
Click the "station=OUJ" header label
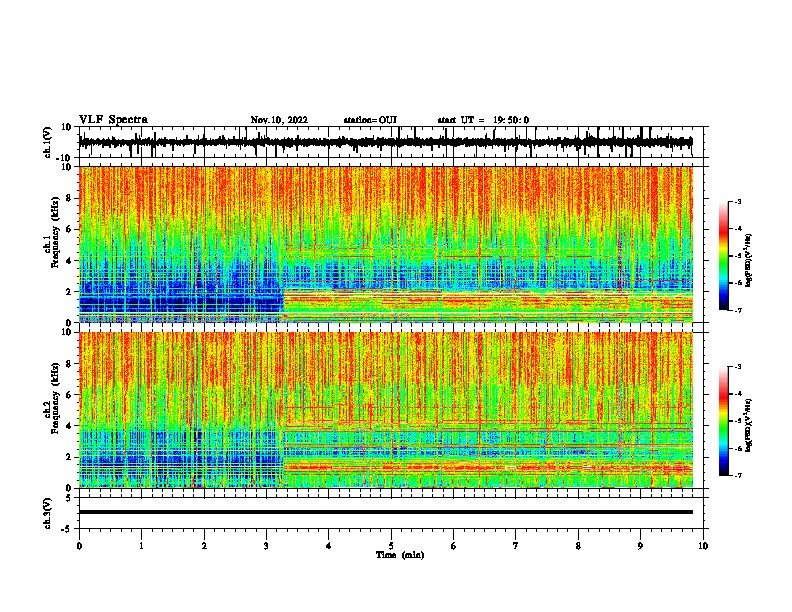click(370, 120)
